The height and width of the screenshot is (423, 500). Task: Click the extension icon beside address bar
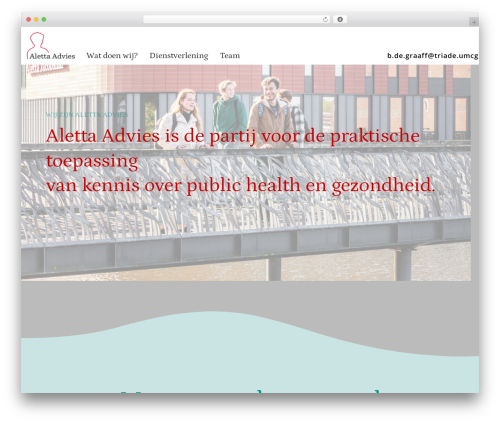[340, 20]
